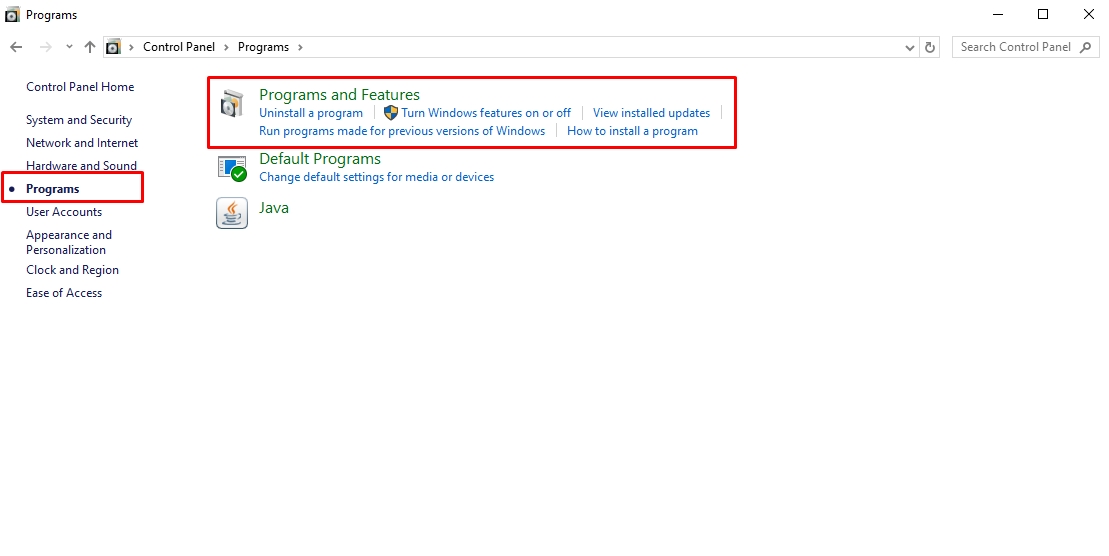Open Run programs made for previous versions

tap(402, 131)
